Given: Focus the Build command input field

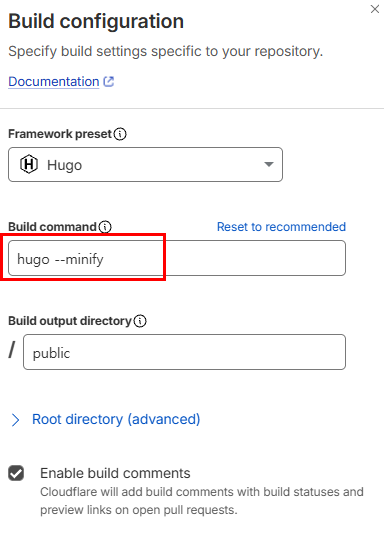Looking at the screenshot, I should [x=177, y=258].
